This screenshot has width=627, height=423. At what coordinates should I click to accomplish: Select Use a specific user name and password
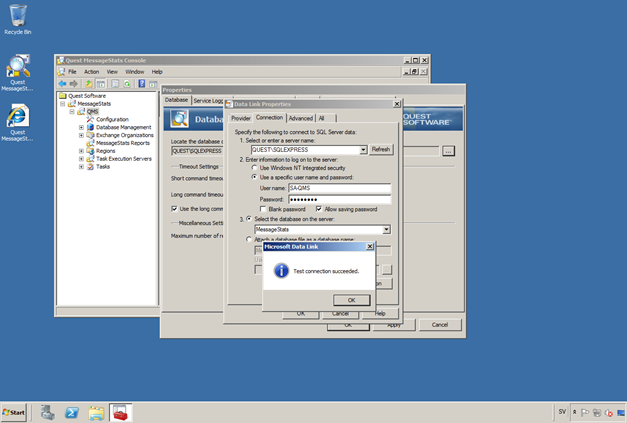(254, 177)
